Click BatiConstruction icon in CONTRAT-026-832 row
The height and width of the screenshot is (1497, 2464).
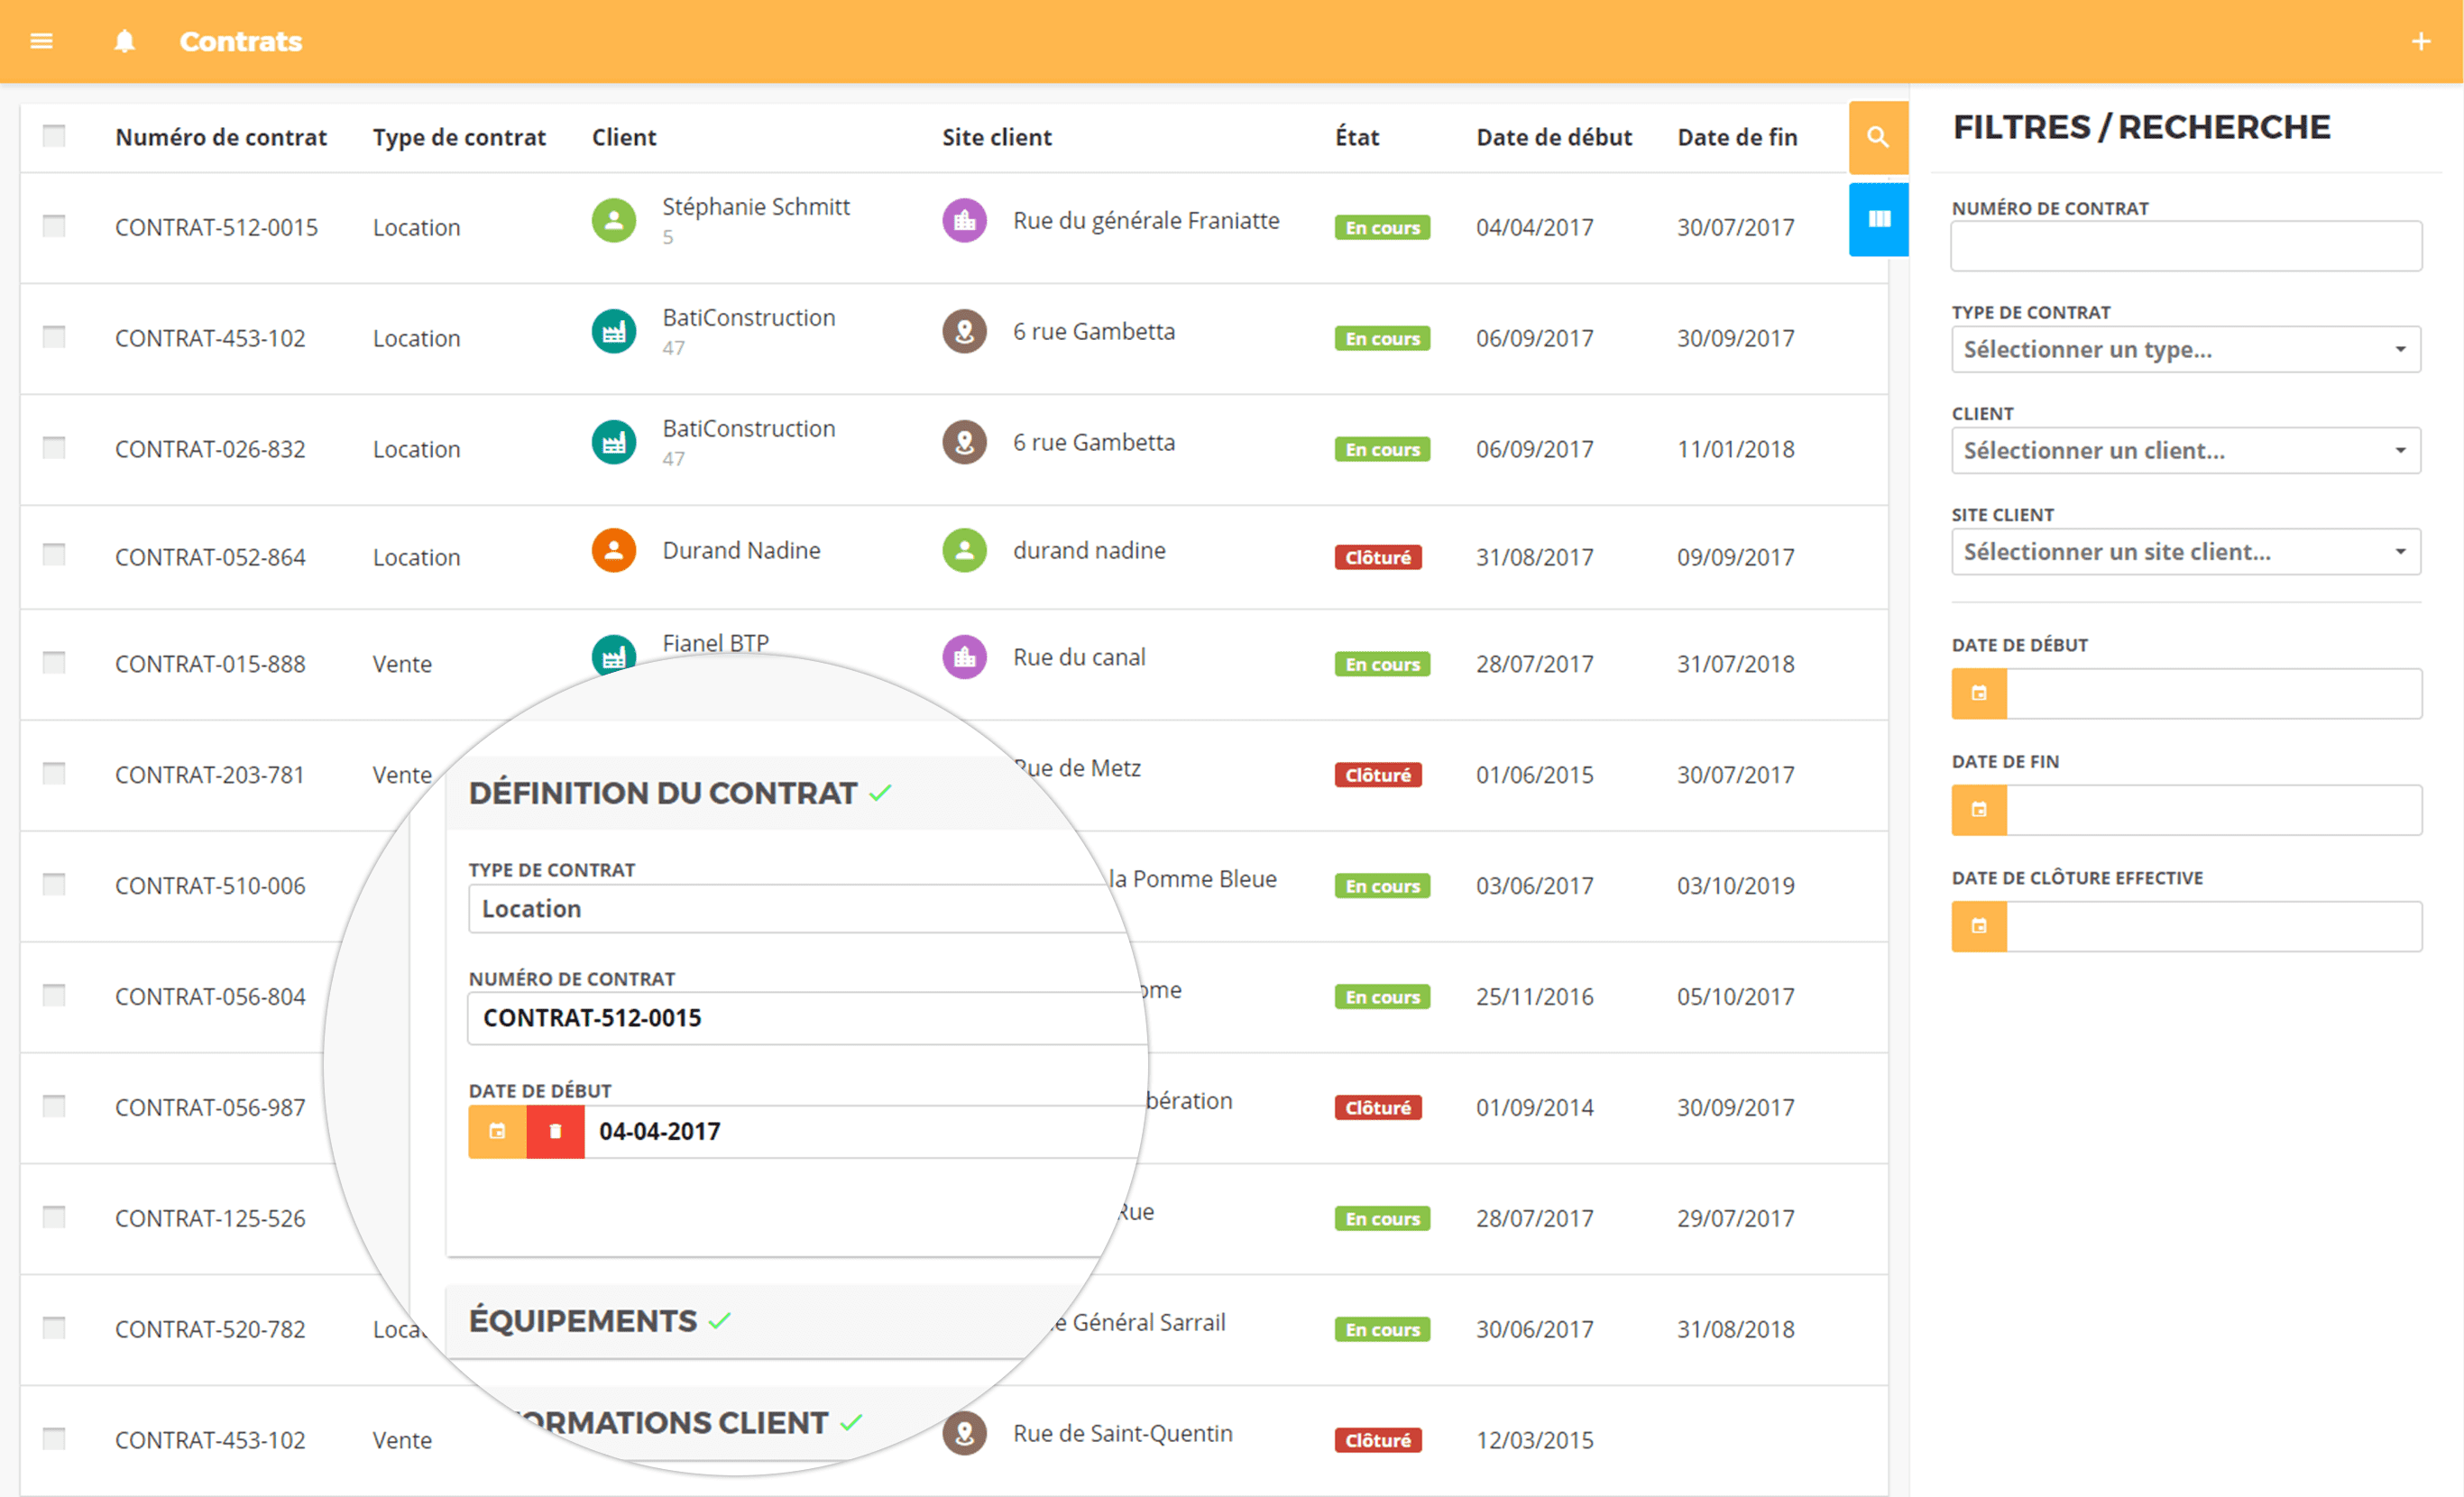[x=614, y=442]
